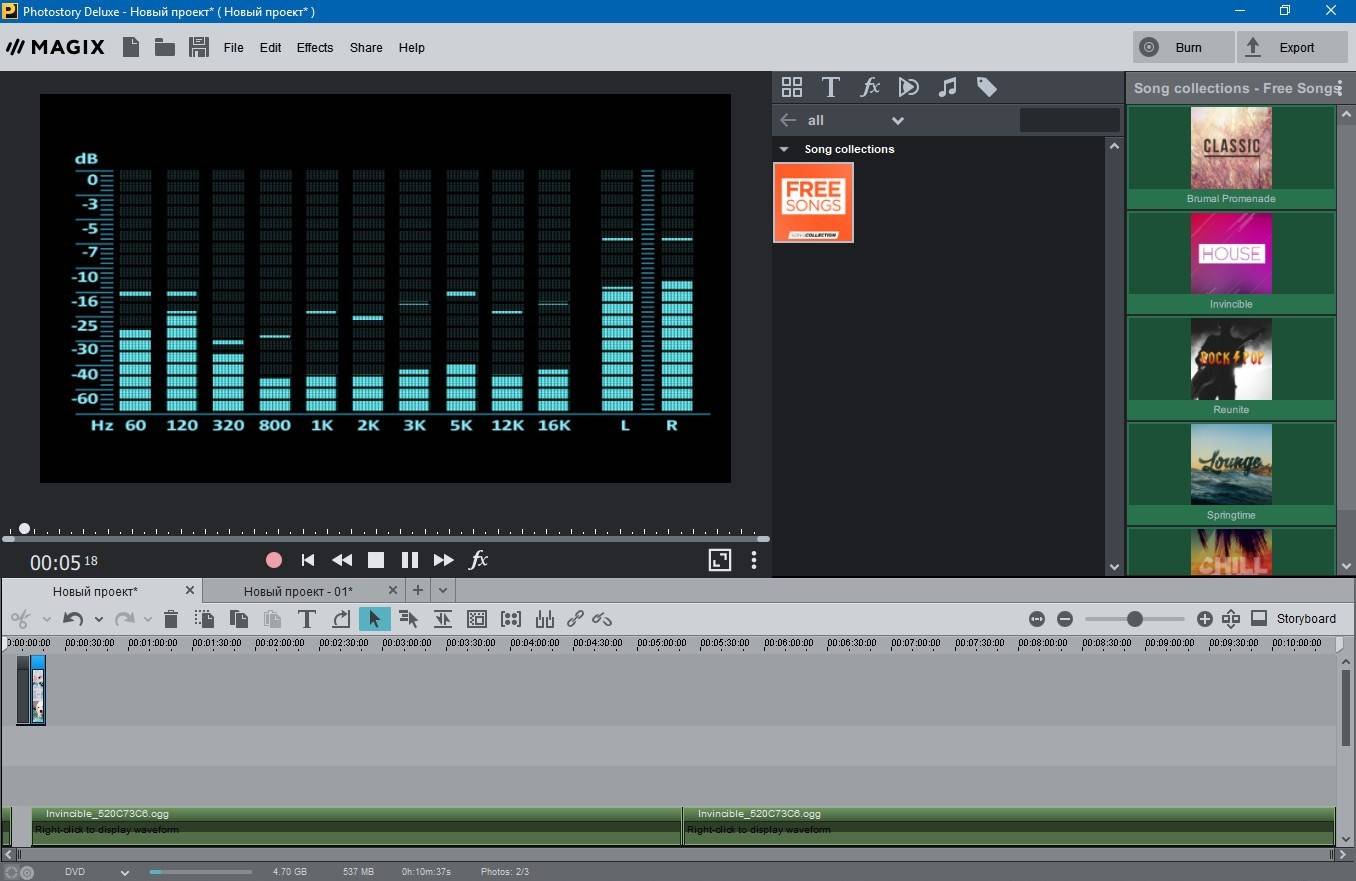Click the grouped-frame icon in timeline toolbar
The image size is (1356, 881).
[477, 619]
